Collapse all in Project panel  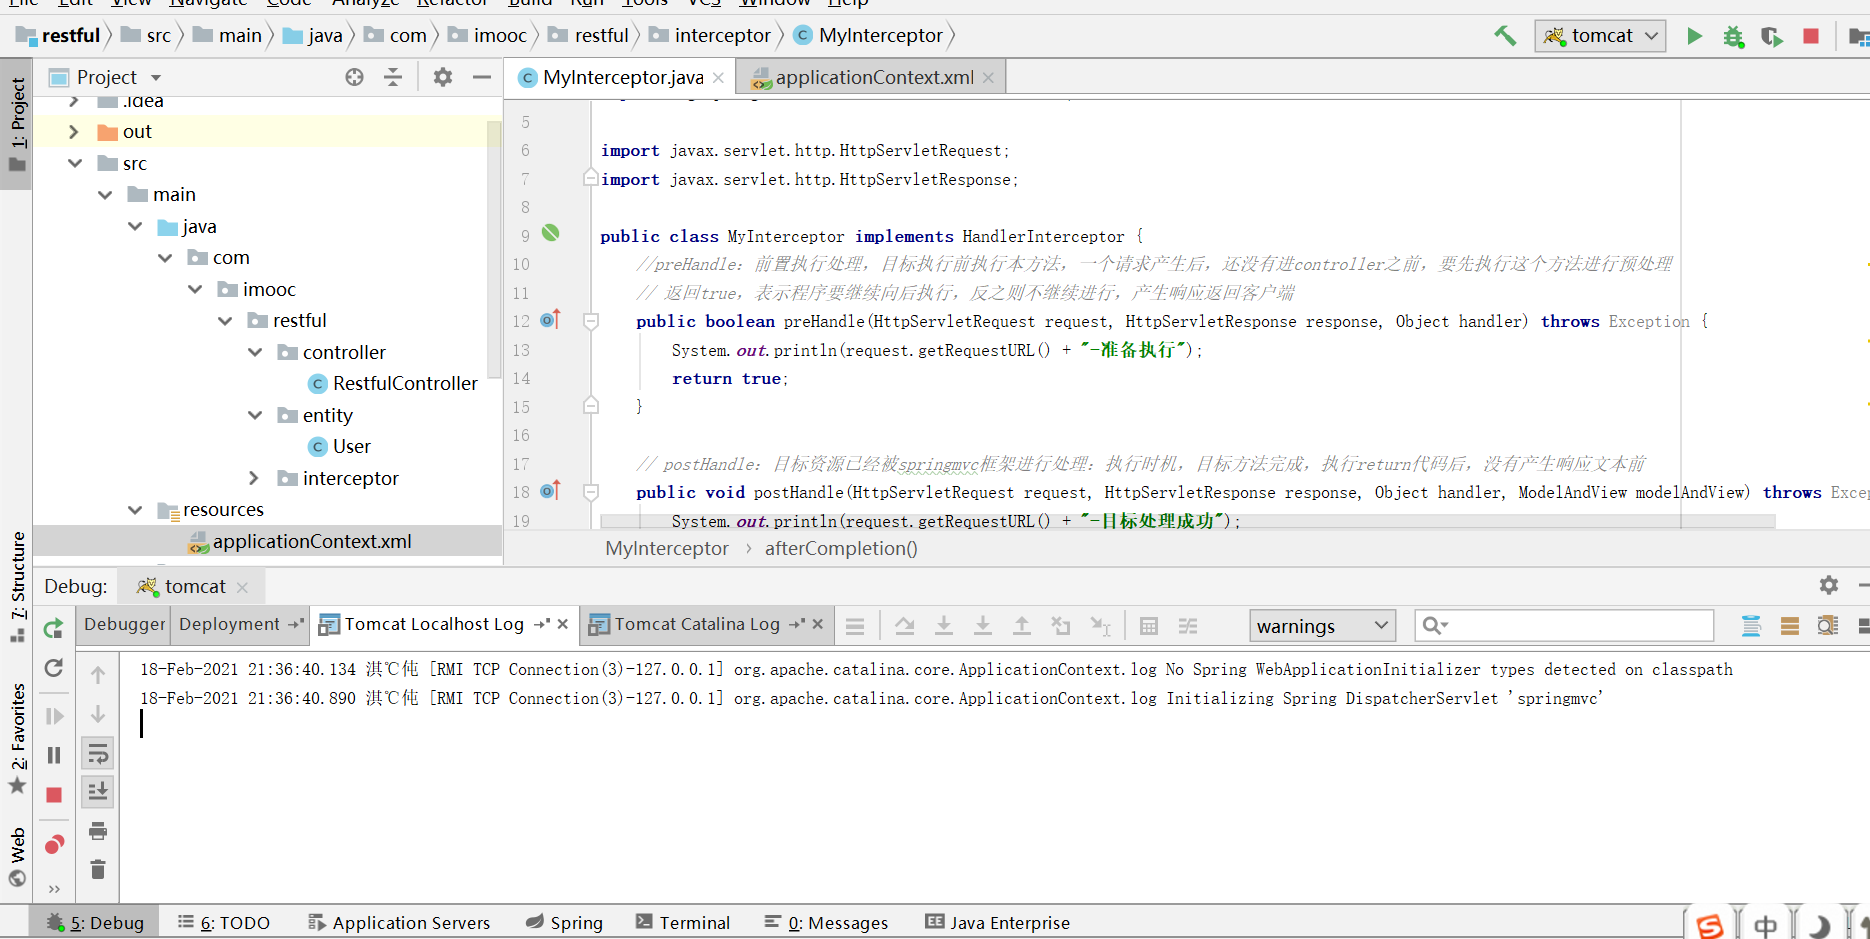[x=393, y=77]
